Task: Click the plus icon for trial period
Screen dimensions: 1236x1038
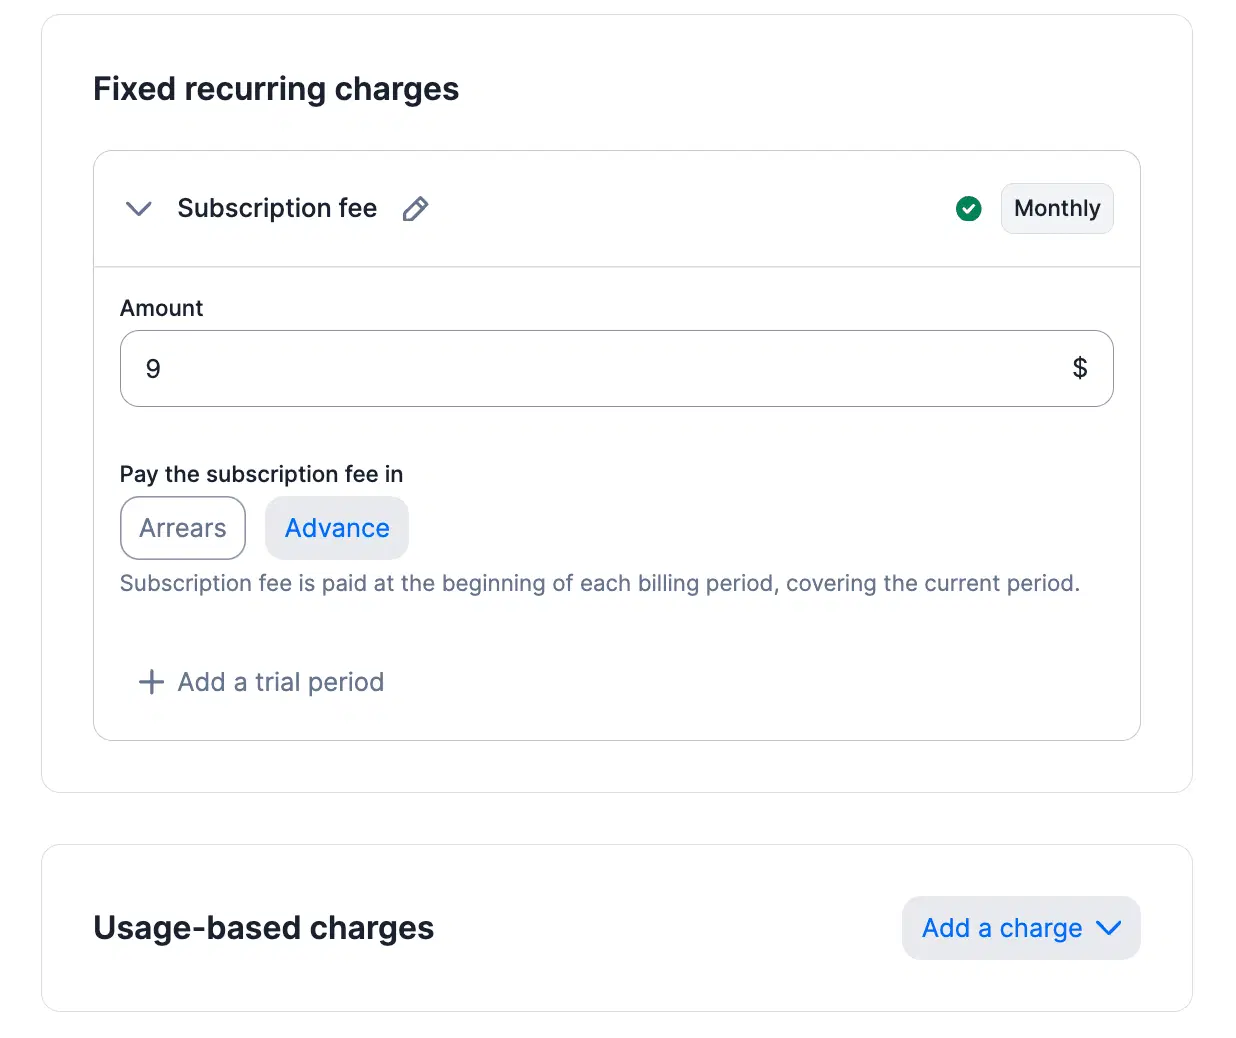Action: [151, 682]
